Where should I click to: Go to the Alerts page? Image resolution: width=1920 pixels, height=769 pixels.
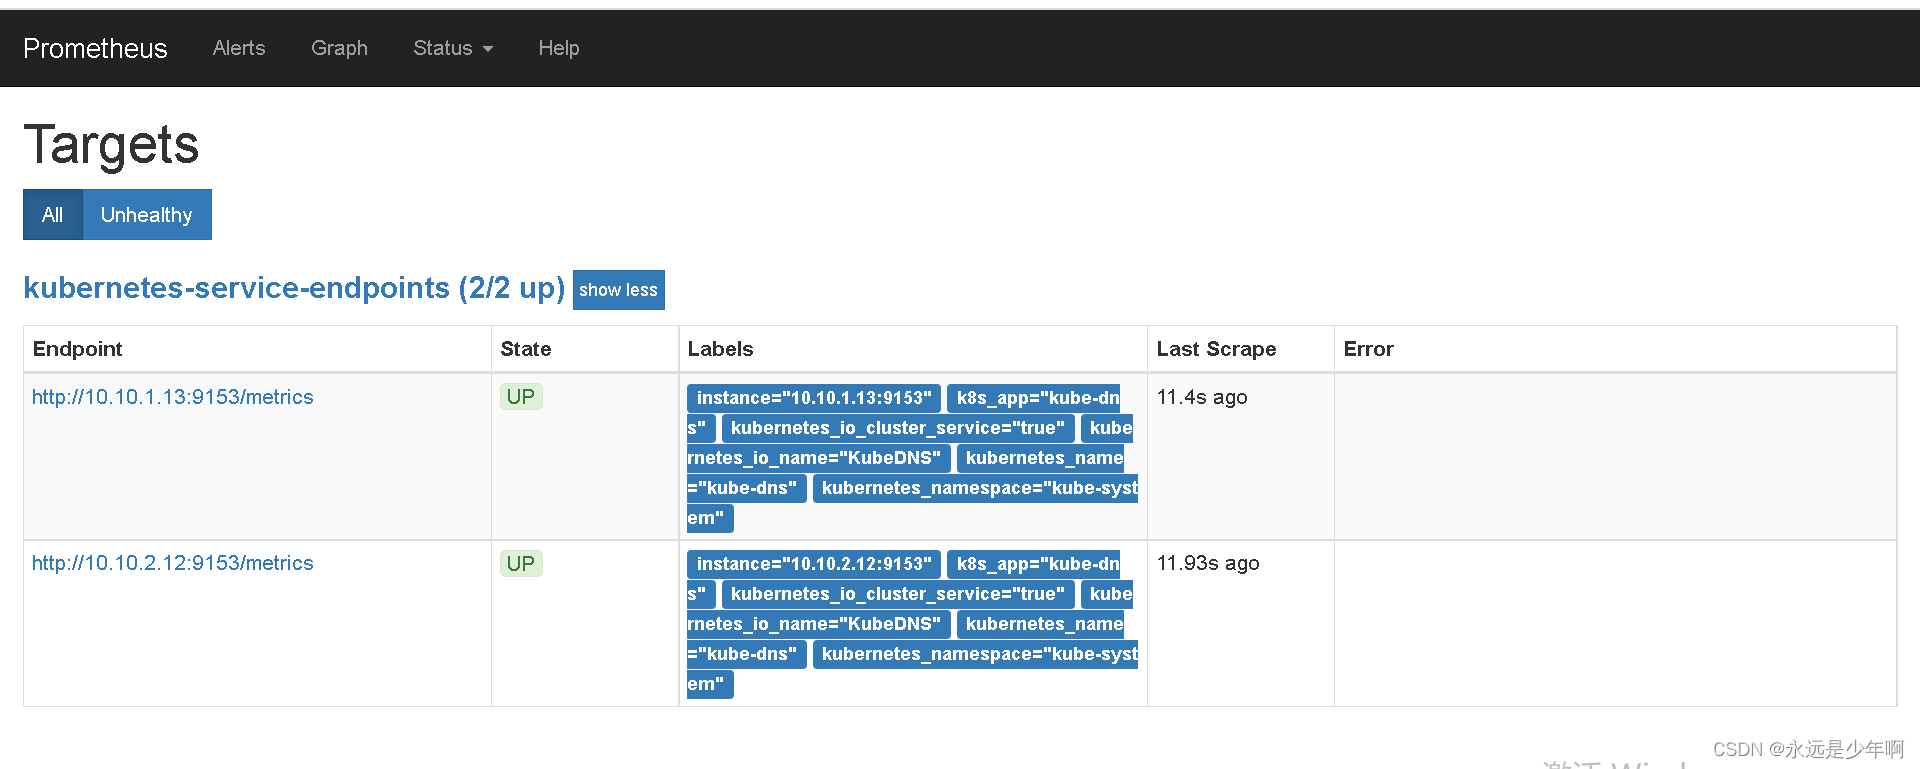pyautogui.click(x=239, y=48)
